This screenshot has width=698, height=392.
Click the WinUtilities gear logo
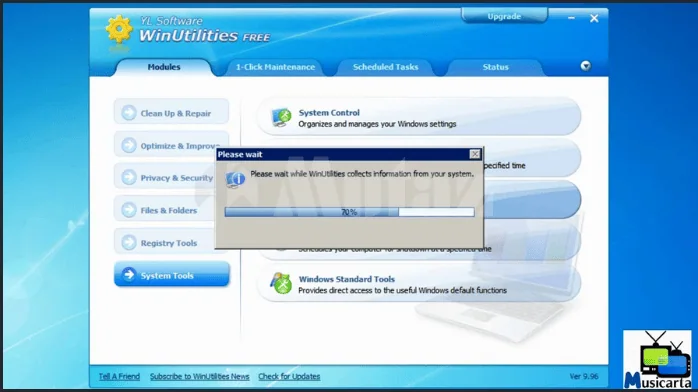[x=119, y=29]
